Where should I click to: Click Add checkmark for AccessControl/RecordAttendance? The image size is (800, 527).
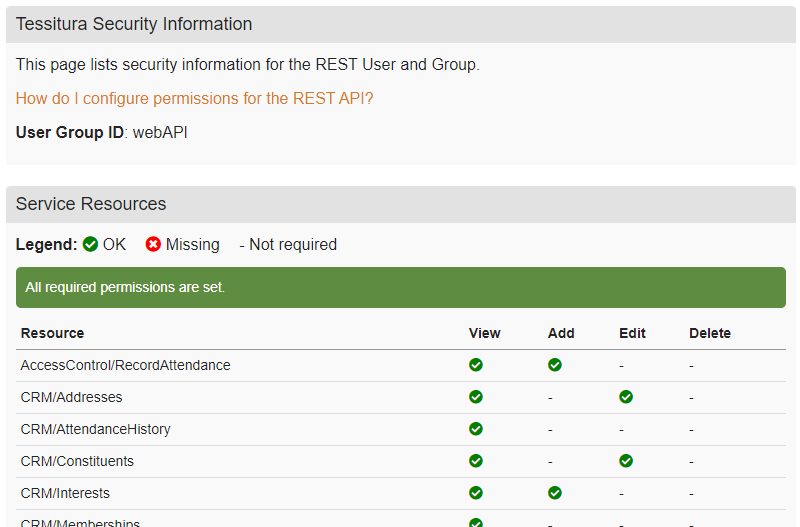[555, 365]
